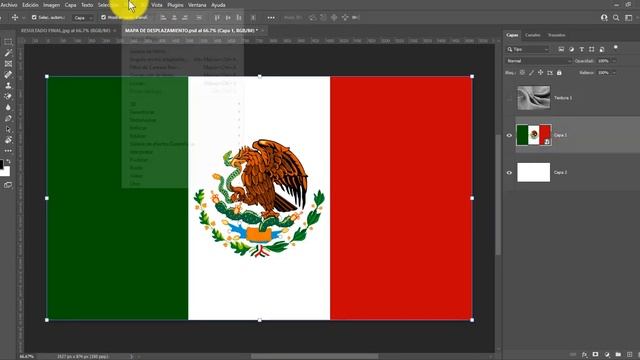
Task: Click the account profile icon
Action: 604,18
